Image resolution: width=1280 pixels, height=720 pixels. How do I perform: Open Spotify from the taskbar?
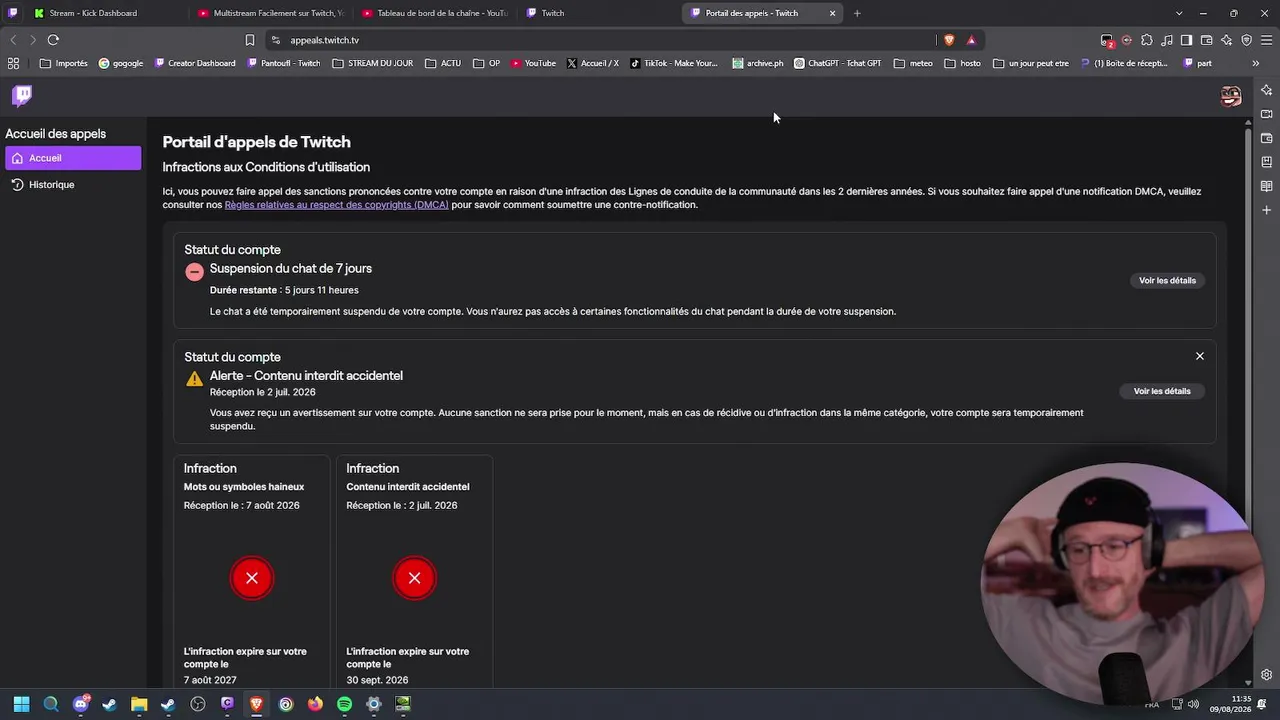(344, 704)
